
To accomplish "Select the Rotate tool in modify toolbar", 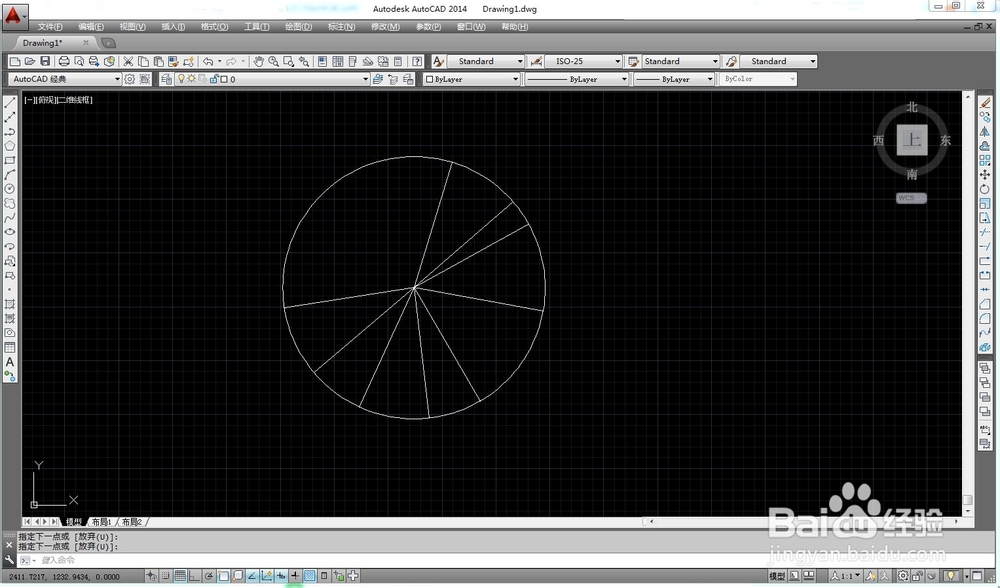I will tap(985, 189).
